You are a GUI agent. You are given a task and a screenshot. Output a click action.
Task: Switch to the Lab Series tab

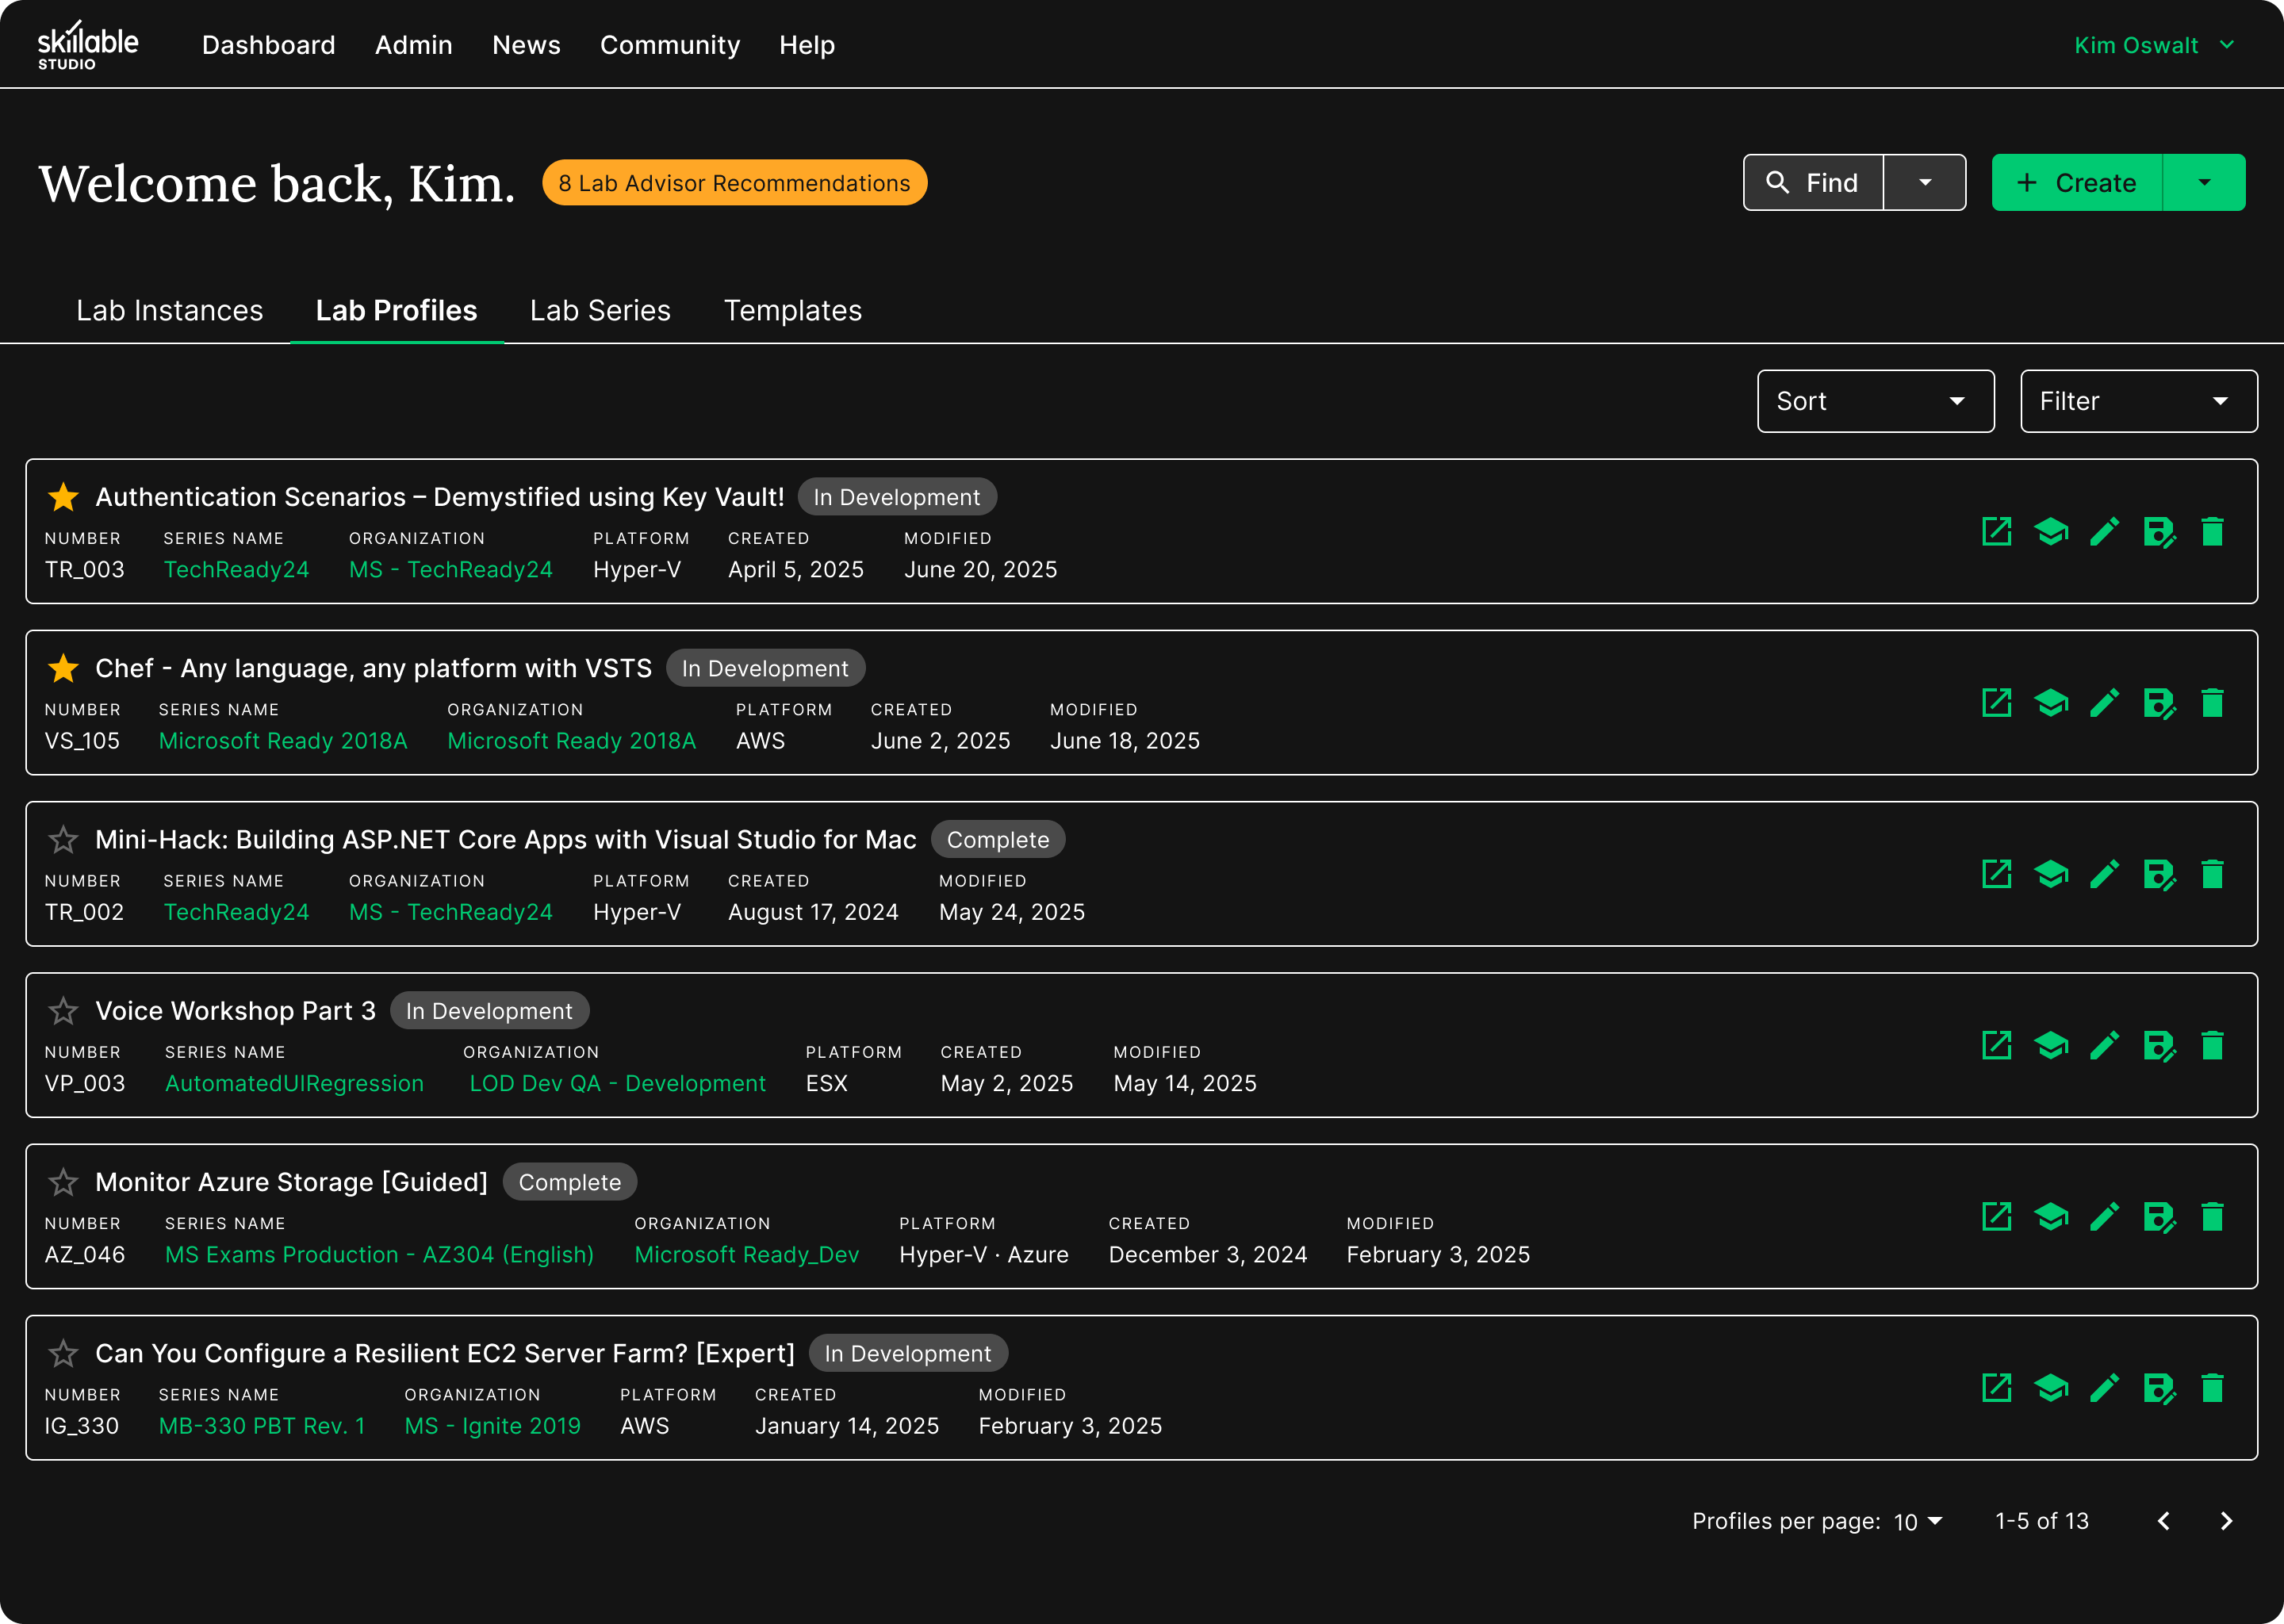pos(600,310)
